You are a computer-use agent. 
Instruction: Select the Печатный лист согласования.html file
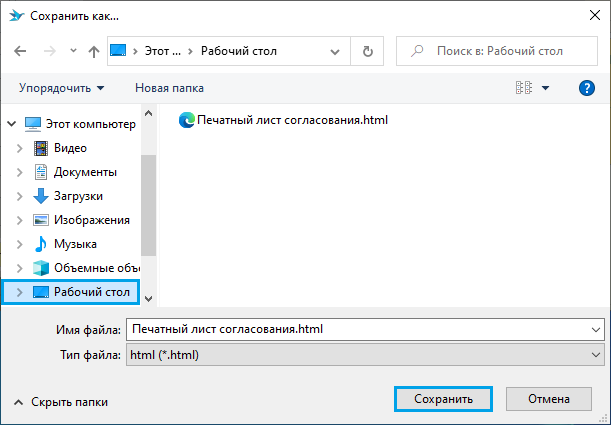click(291, 120)
